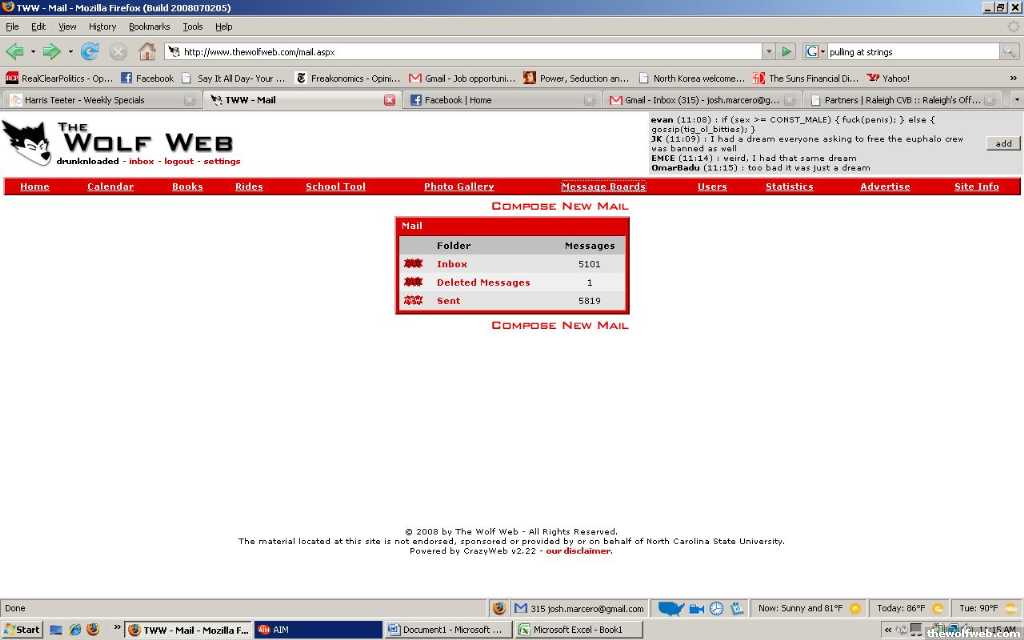Click inside the URL address field
The height and width of the screenshot is (640, 1024).
[470, 51]
